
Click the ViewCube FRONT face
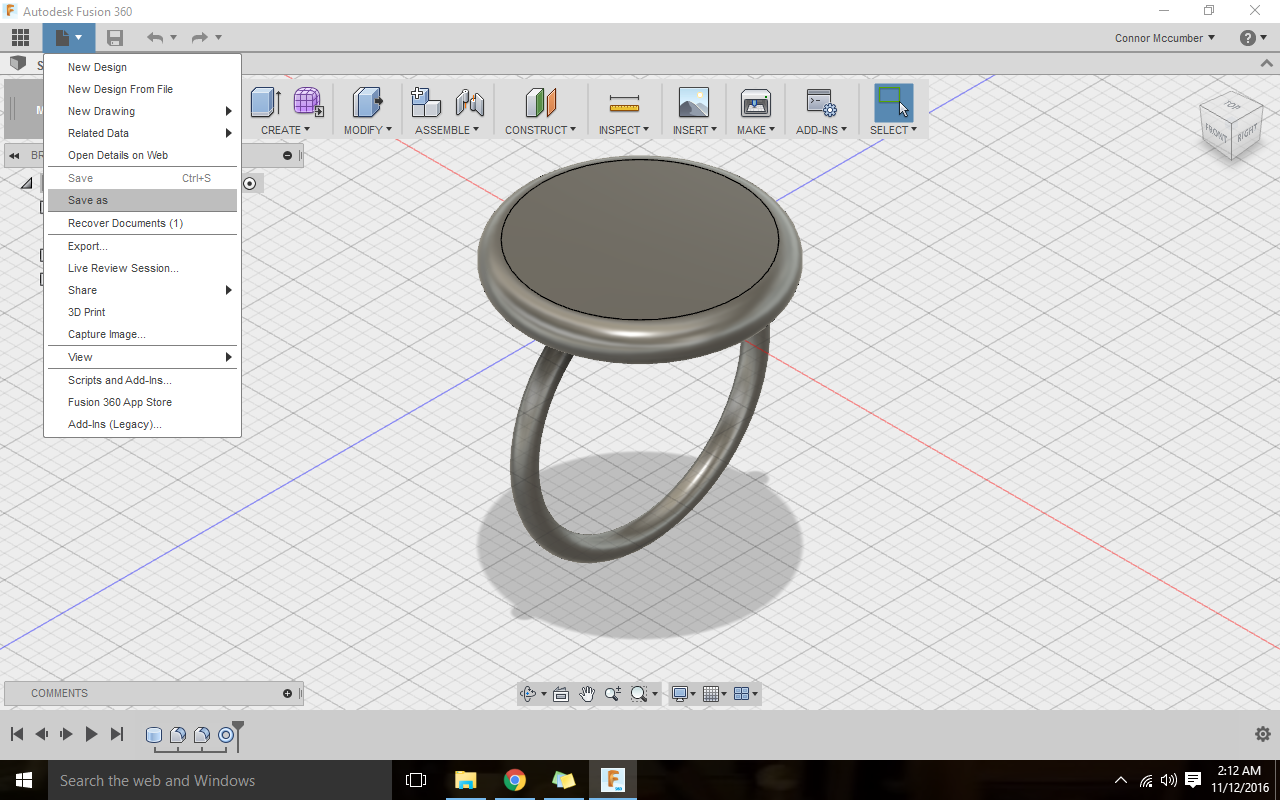click(x=1216, y=135)
